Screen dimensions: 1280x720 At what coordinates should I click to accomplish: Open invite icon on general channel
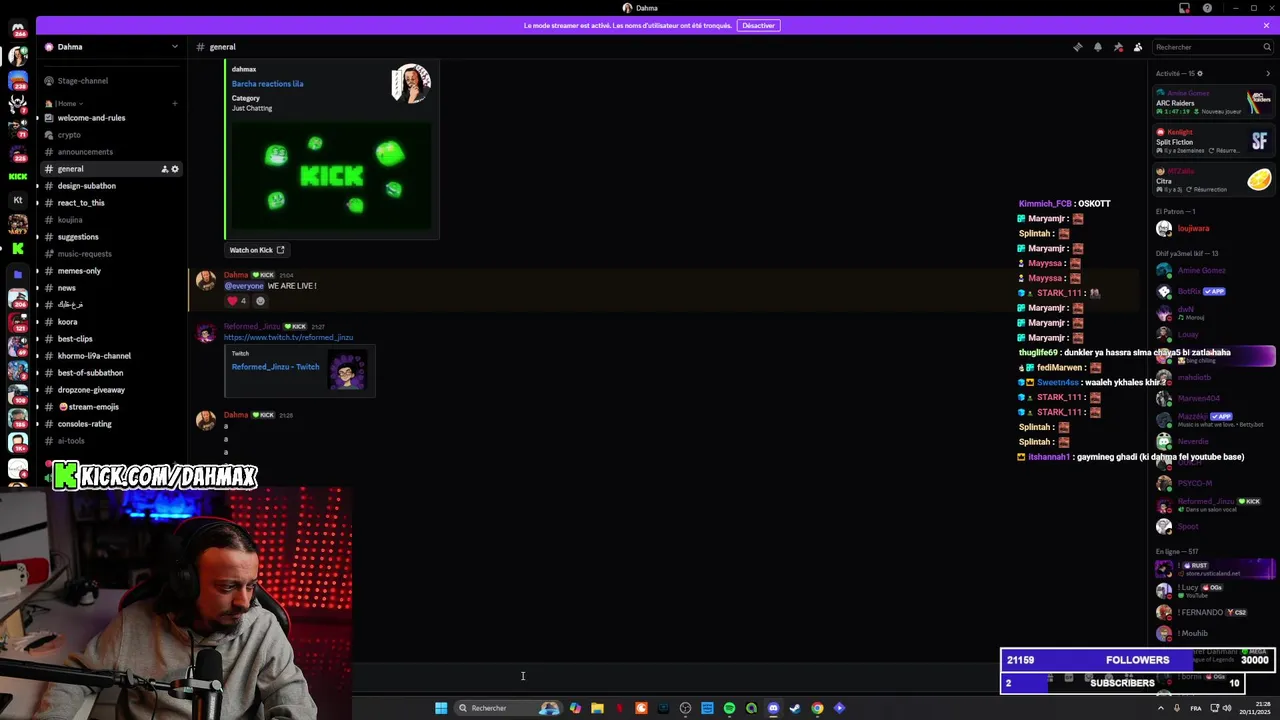[165, 169]
